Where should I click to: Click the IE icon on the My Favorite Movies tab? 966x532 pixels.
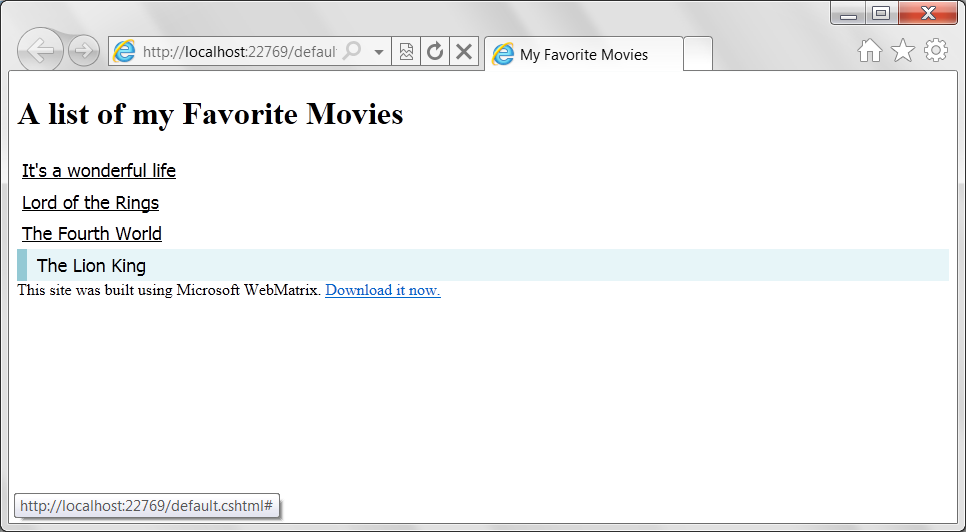503,54
